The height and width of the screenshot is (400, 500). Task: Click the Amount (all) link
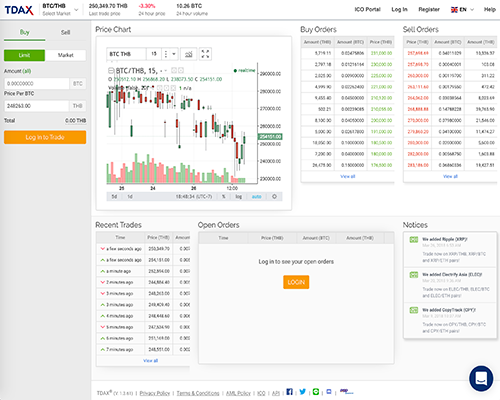[x=27, y=71]
